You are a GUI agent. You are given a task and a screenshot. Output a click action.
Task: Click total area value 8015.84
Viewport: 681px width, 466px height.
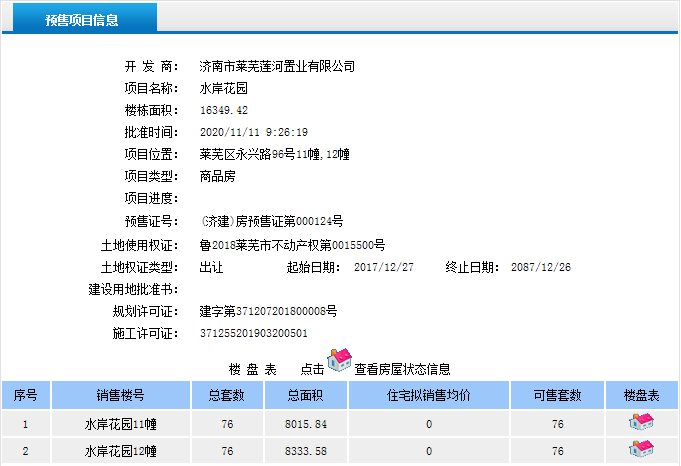pos(306,424)
